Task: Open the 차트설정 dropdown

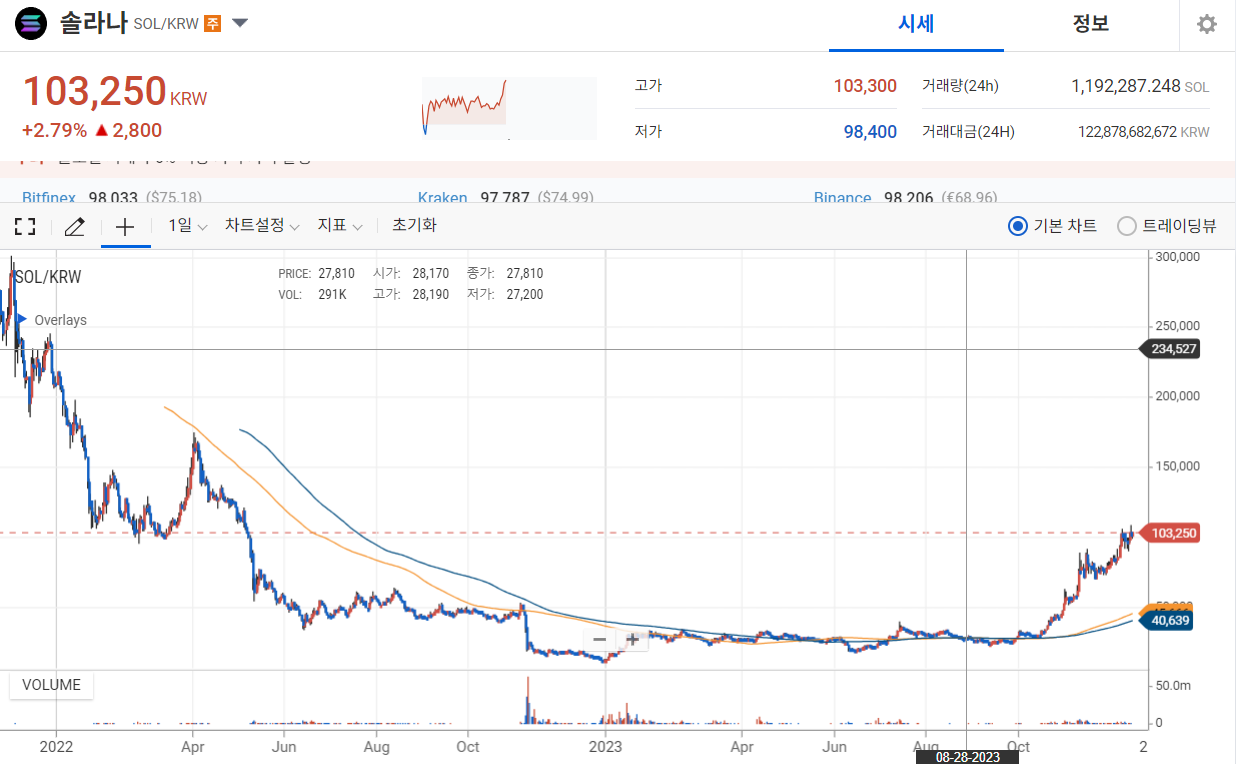Action: click(262, 226)
